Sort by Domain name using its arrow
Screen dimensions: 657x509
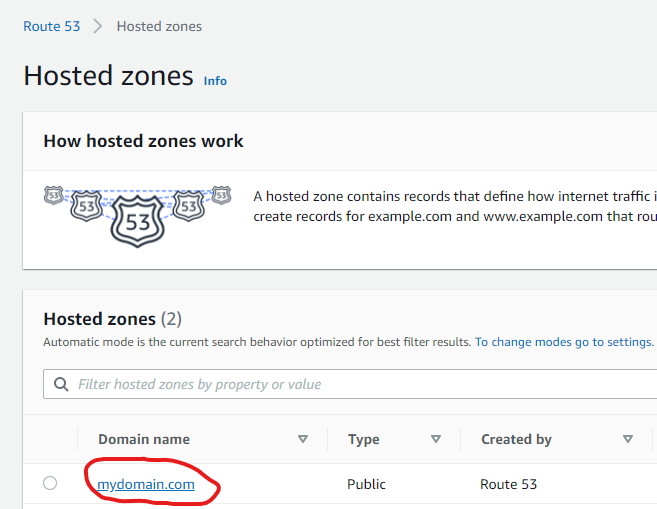[303, 439]
